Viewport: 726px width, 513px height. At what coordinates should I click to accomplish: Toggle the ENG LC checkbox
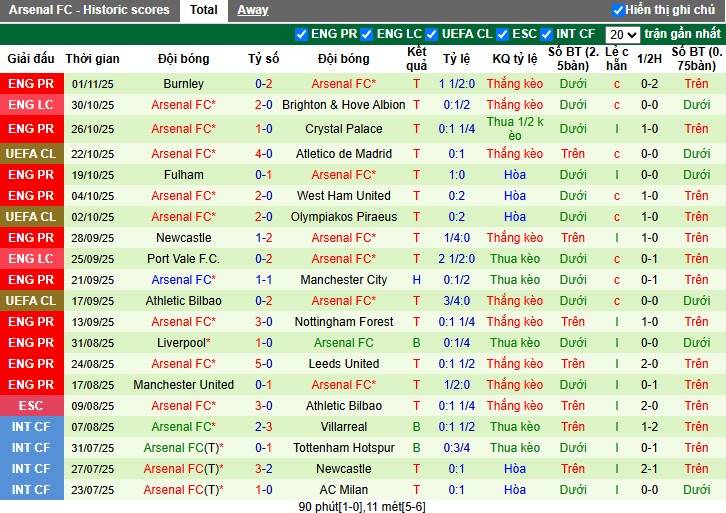[366, 34]
